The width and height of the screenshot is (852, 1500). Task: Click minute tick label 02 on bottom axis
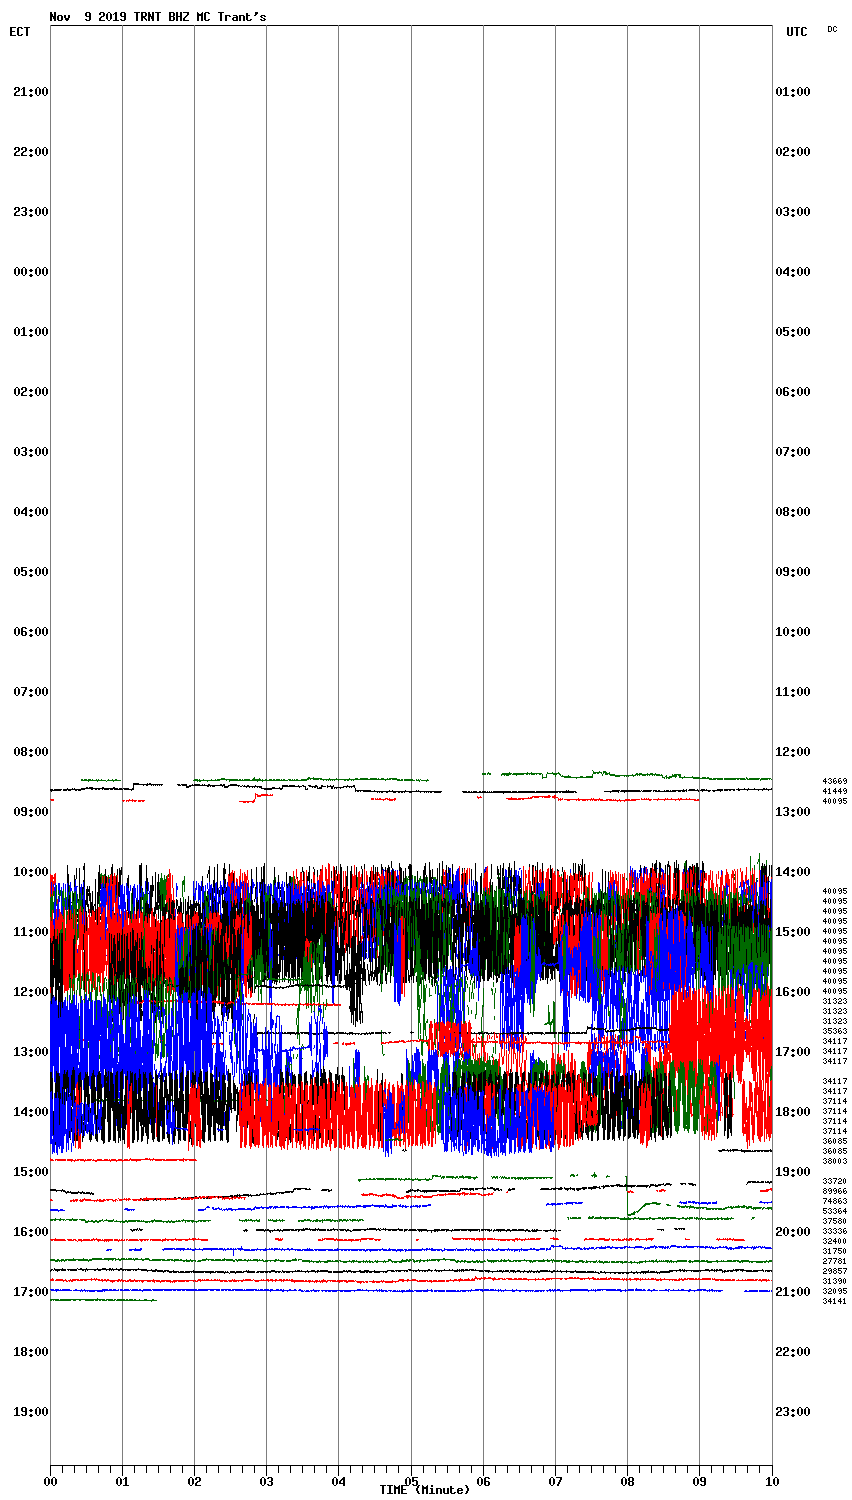tap(194, 1481)
